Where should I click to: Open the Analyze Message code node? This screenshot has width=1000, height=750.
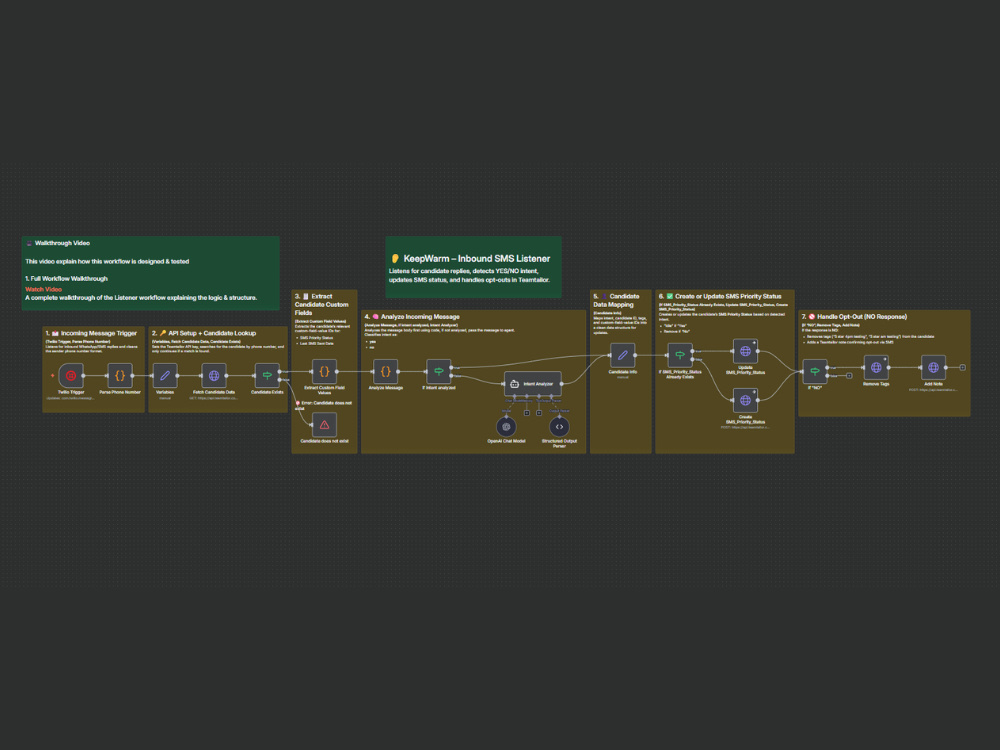pyautogui.click(x=385, y=371)
